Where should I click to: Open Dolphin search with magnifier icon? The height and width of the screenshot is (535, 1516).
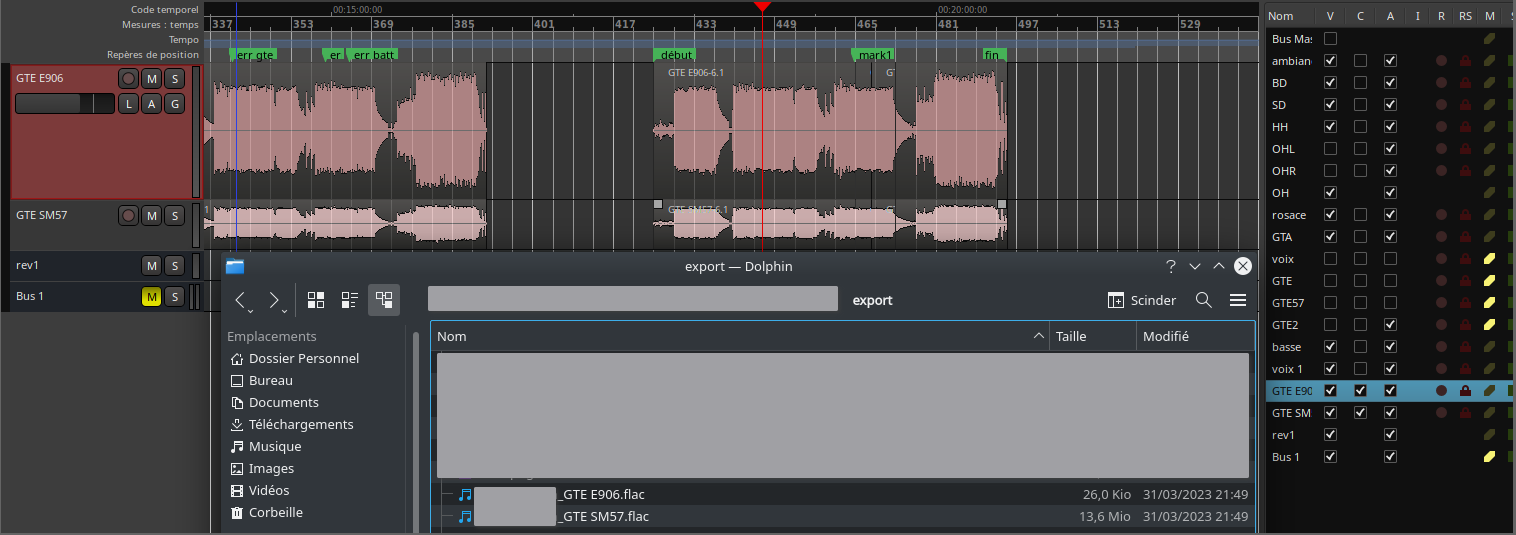click(1204, 300)
